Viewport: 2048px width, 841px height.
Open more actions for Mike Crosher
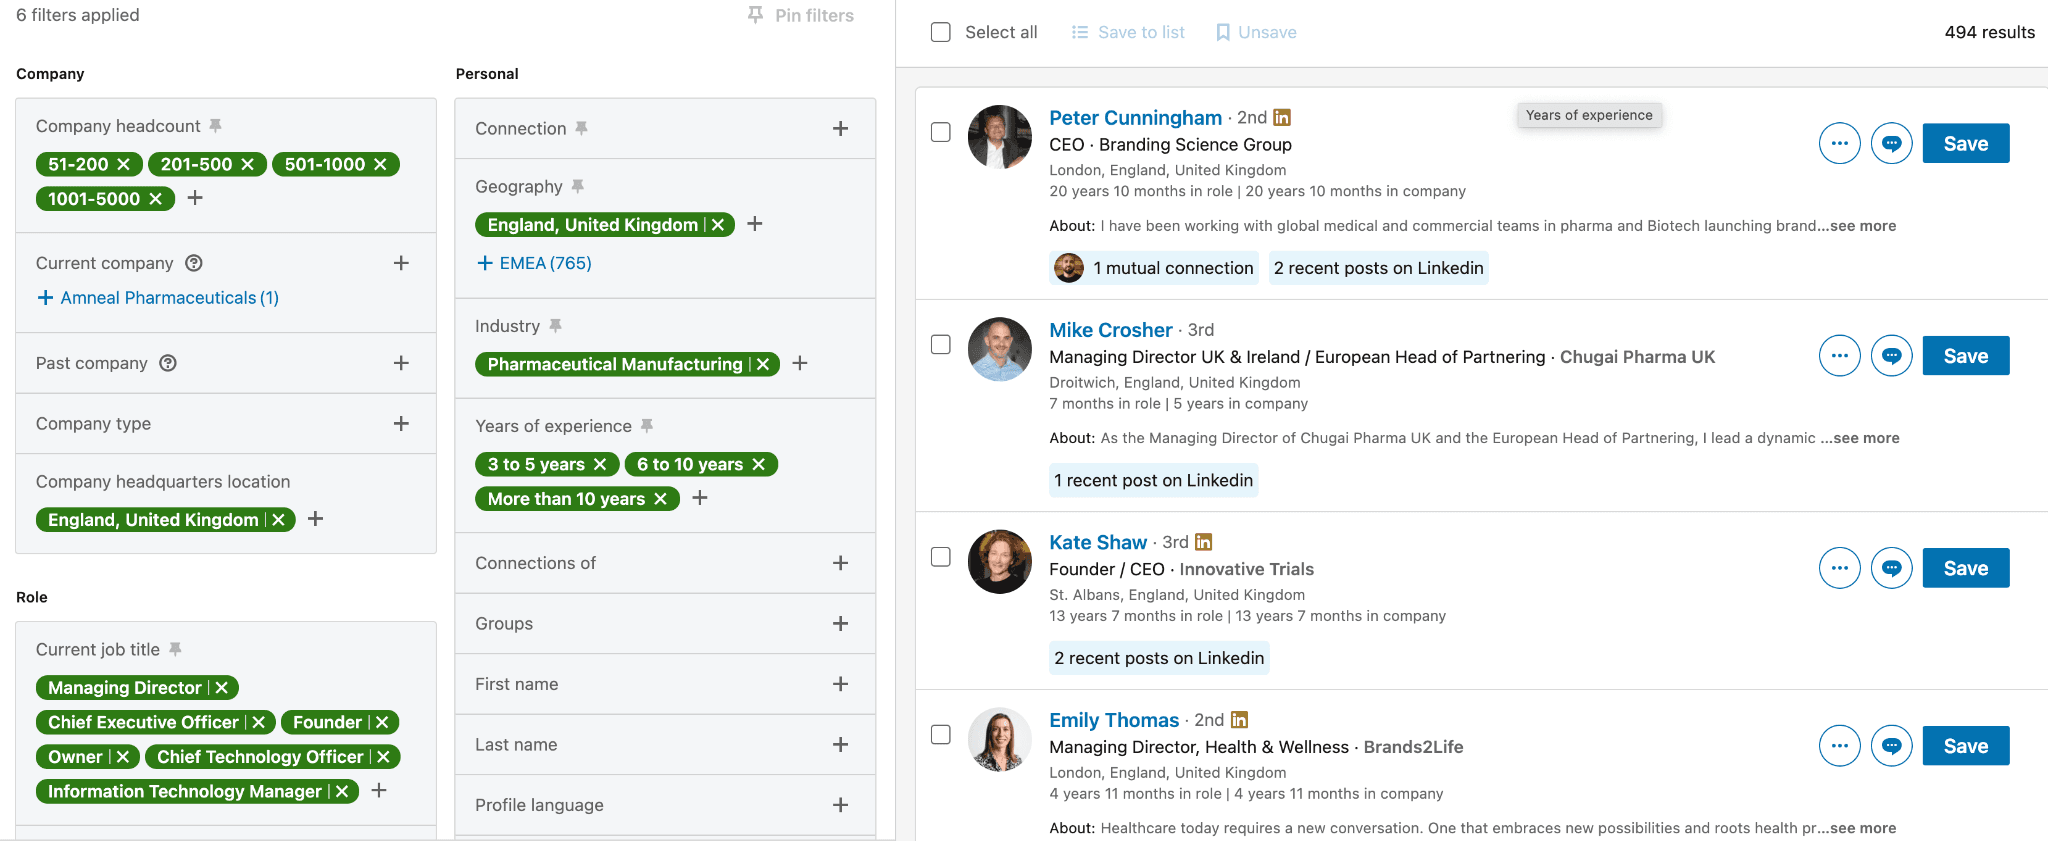[x=1840, y=356]
